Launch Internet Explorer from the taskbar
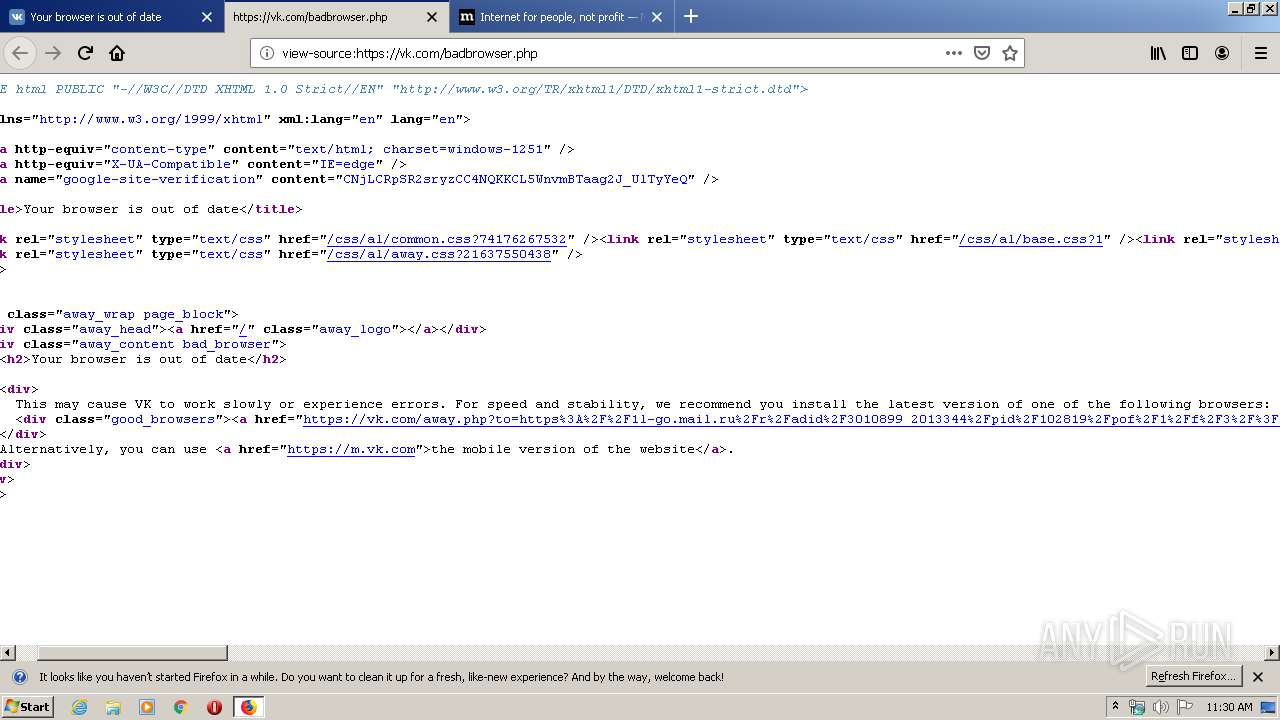The height and width of the screenshot is (720, 1280). [79, 707]
